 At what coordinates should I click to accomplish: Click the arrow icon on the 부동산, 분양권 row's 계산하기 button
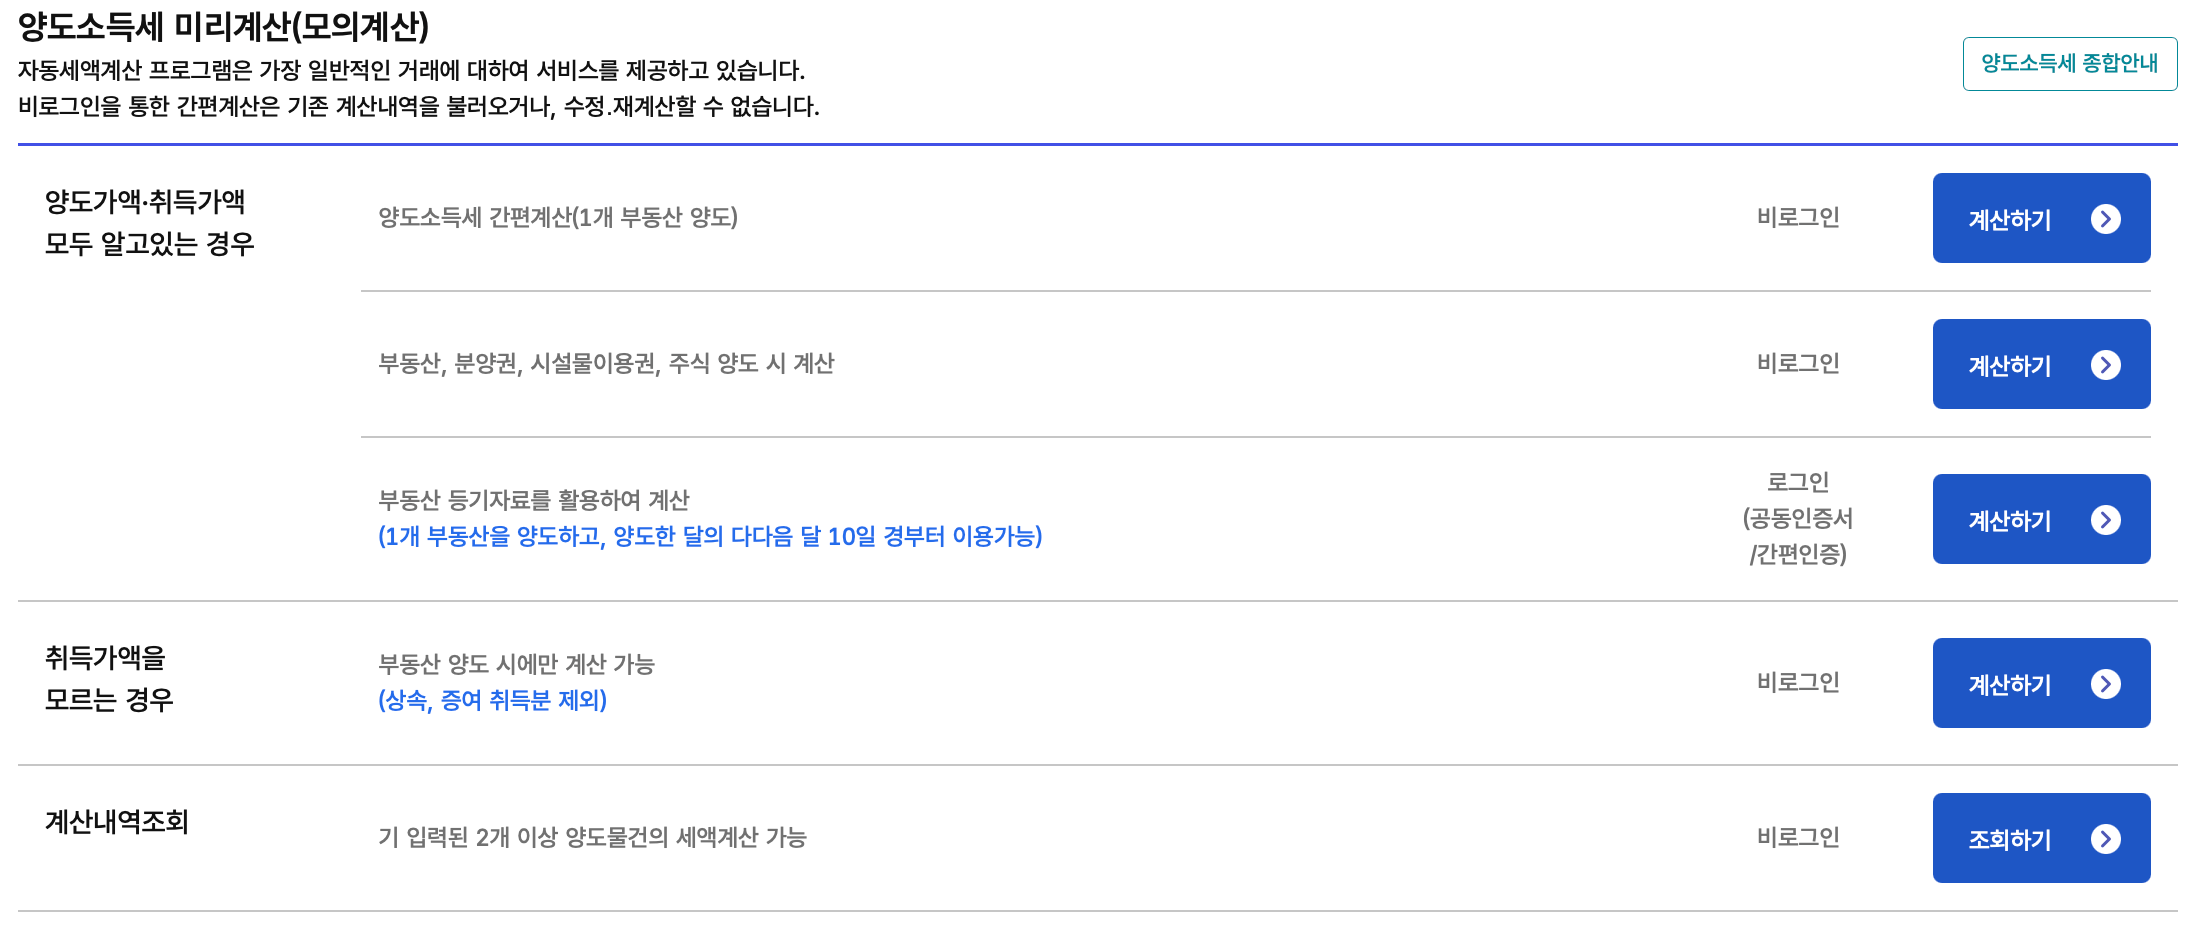tap(2106, 364)
